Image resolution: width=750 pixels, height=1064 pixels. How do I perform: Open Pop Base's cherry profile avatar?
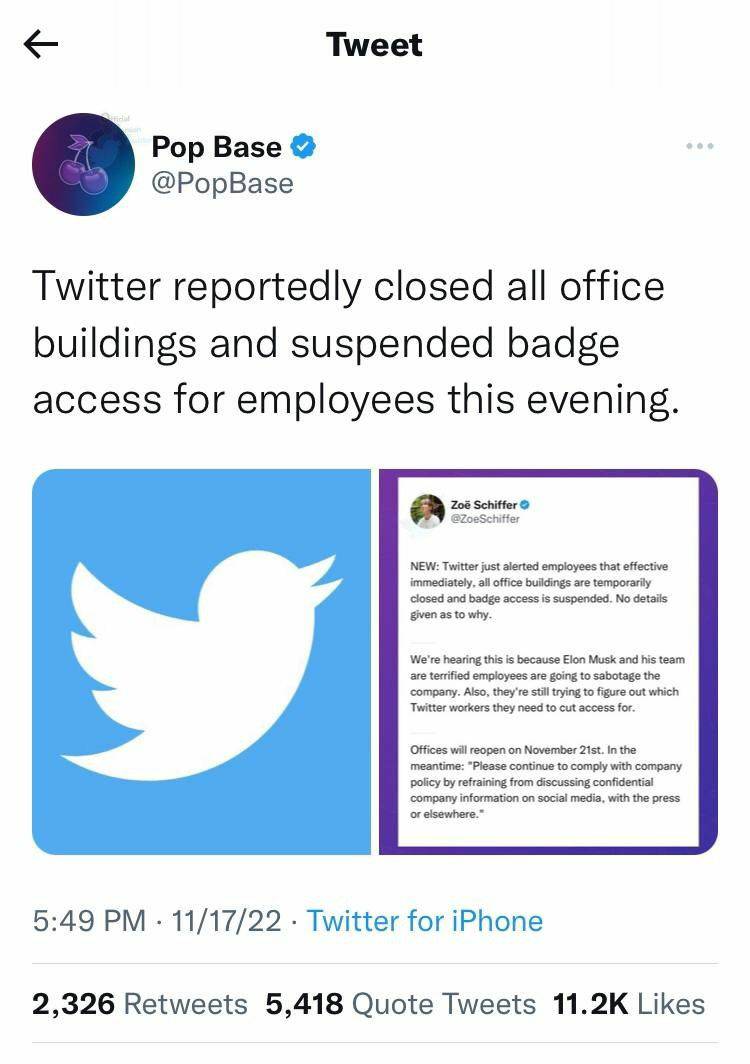(83, 164)
